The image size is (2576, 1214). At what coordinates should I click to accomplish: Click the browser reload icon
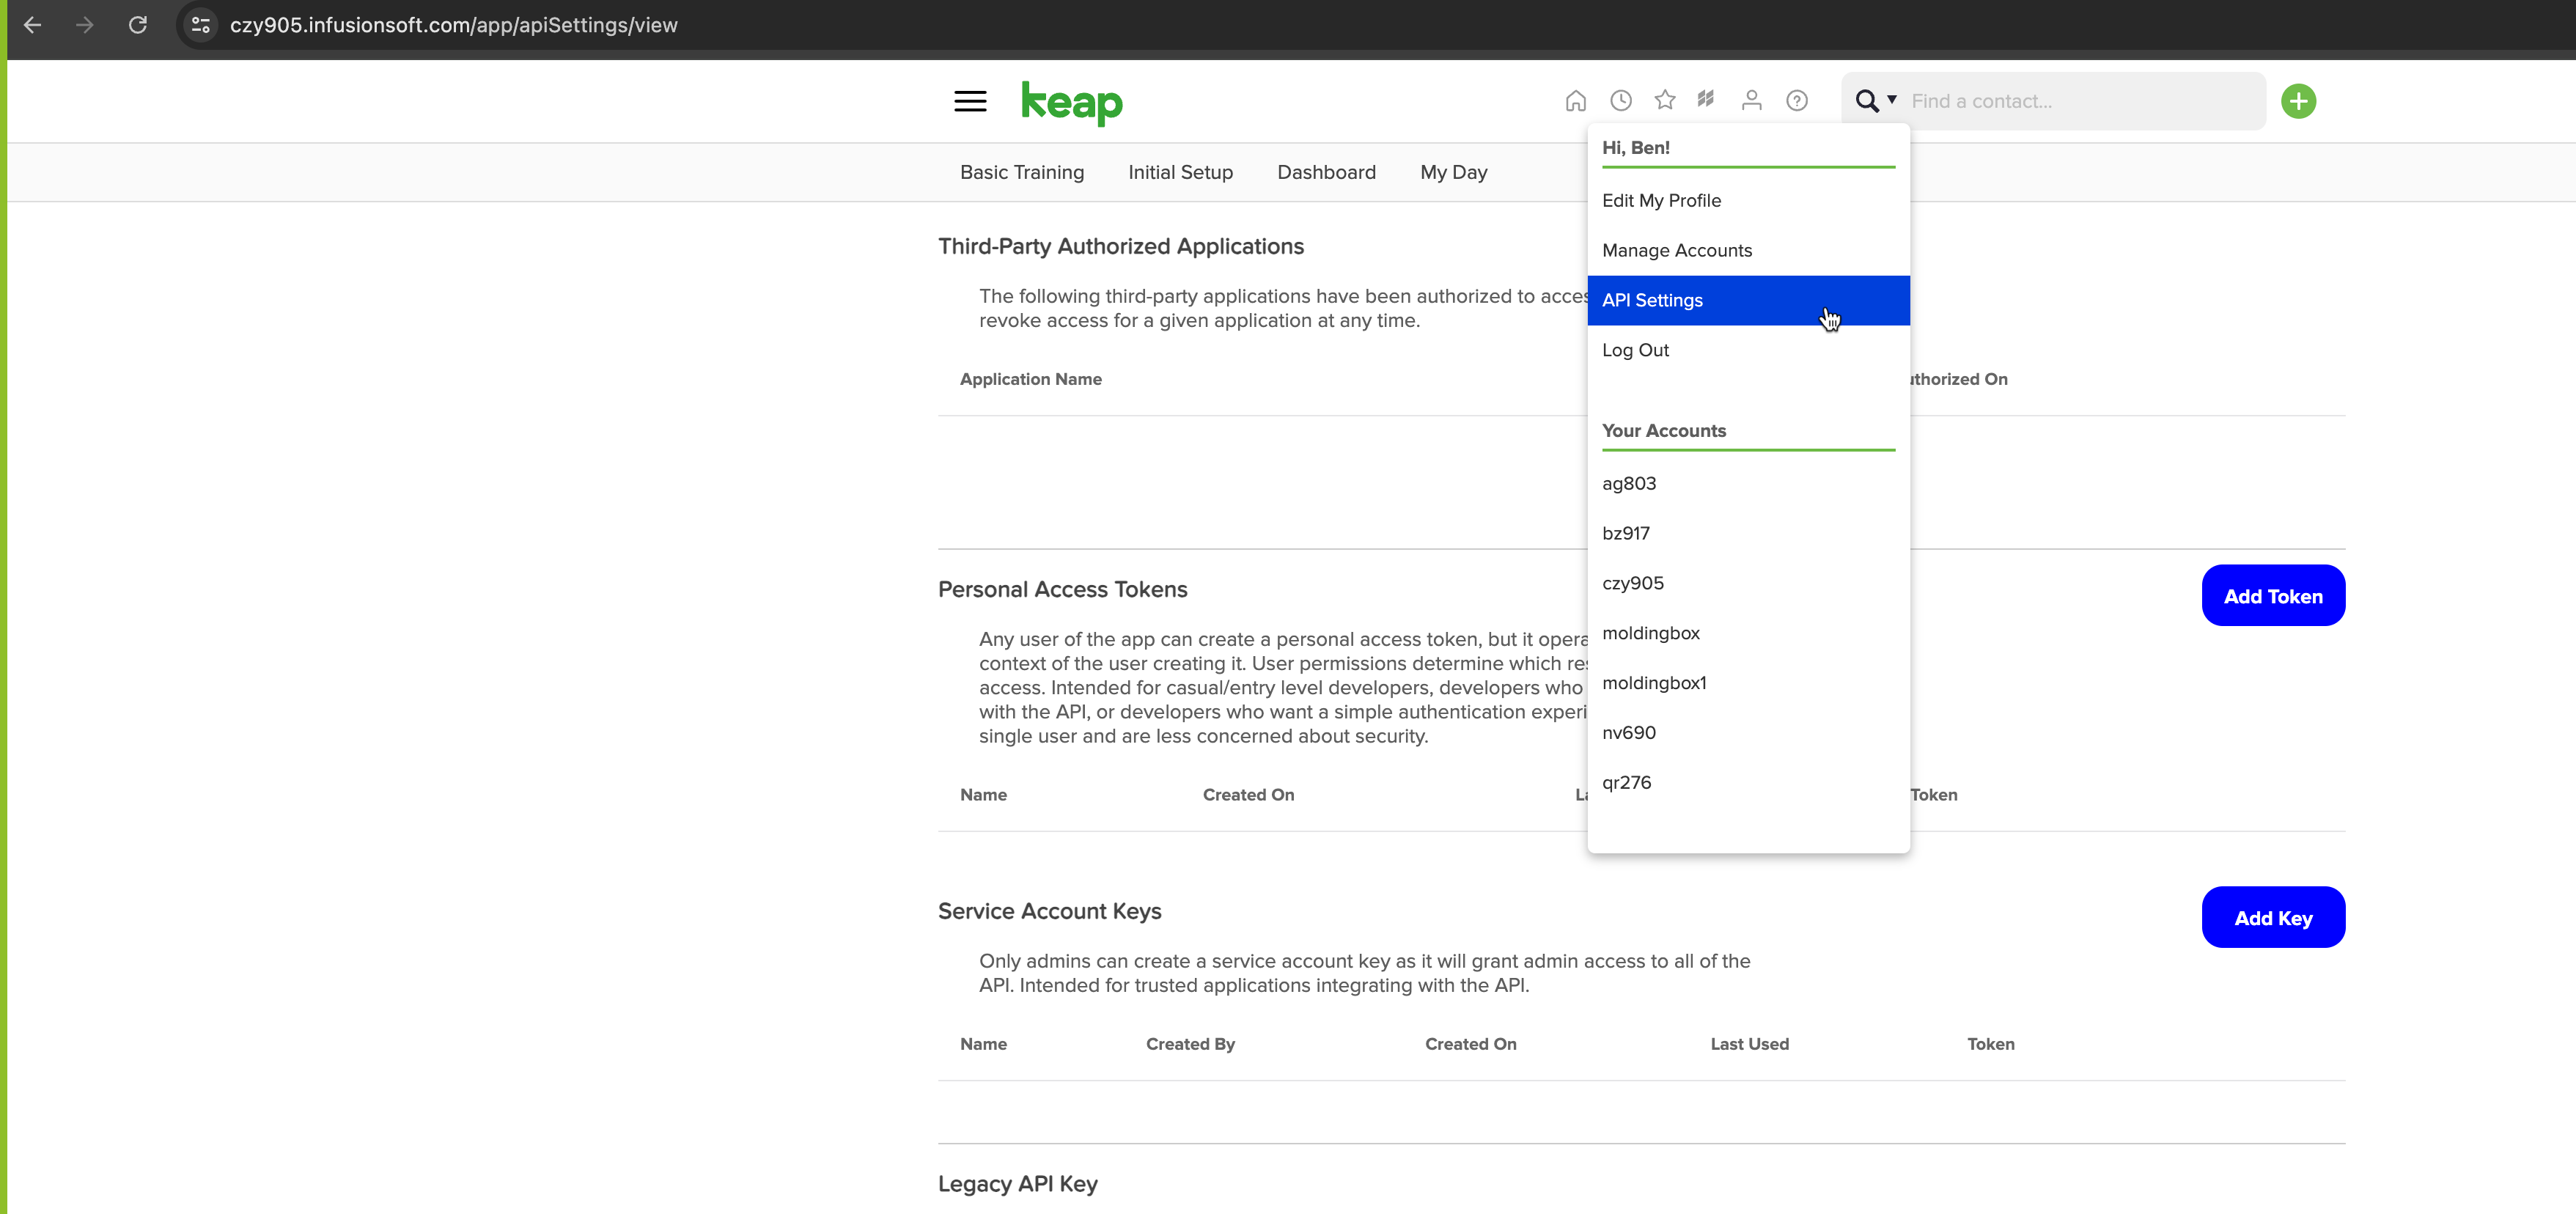pos(138,25)
